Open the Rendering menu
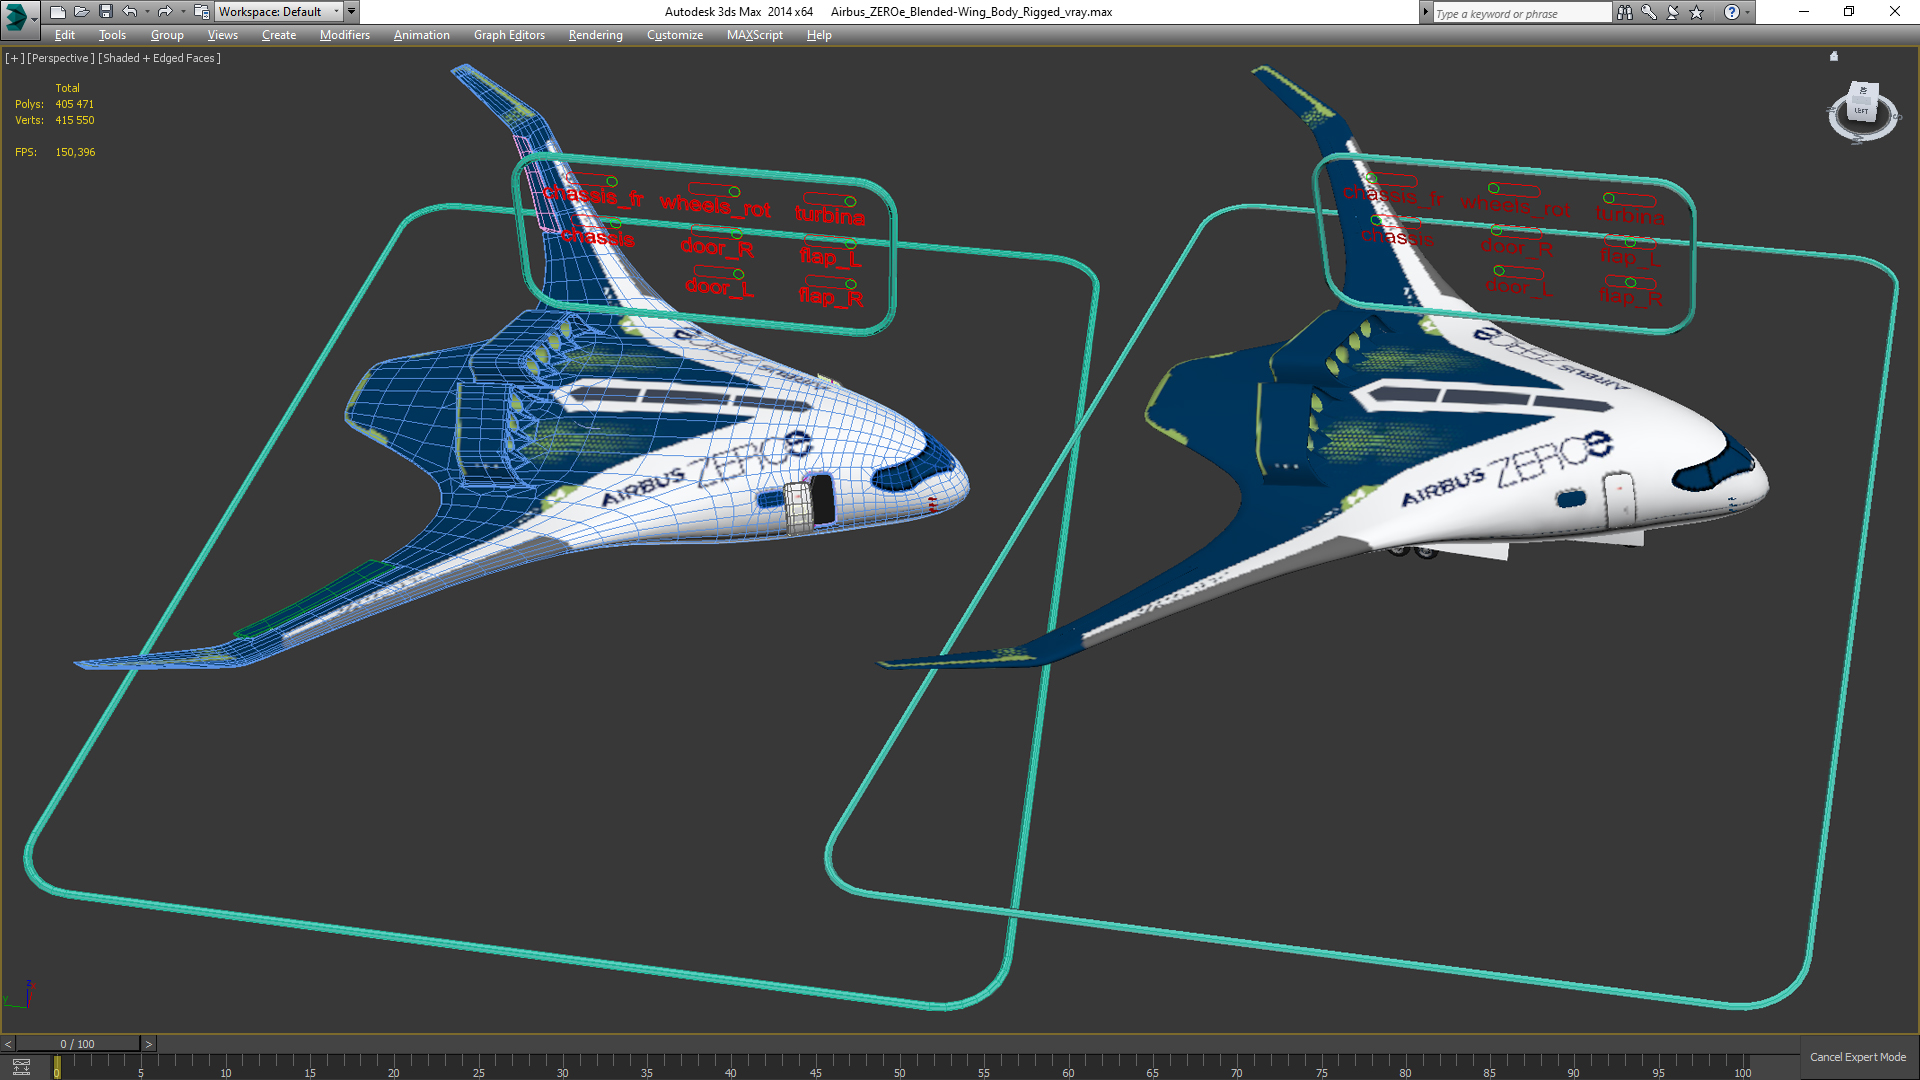The height and width of the screenshot is (1080, 1920). coord(595,35)
